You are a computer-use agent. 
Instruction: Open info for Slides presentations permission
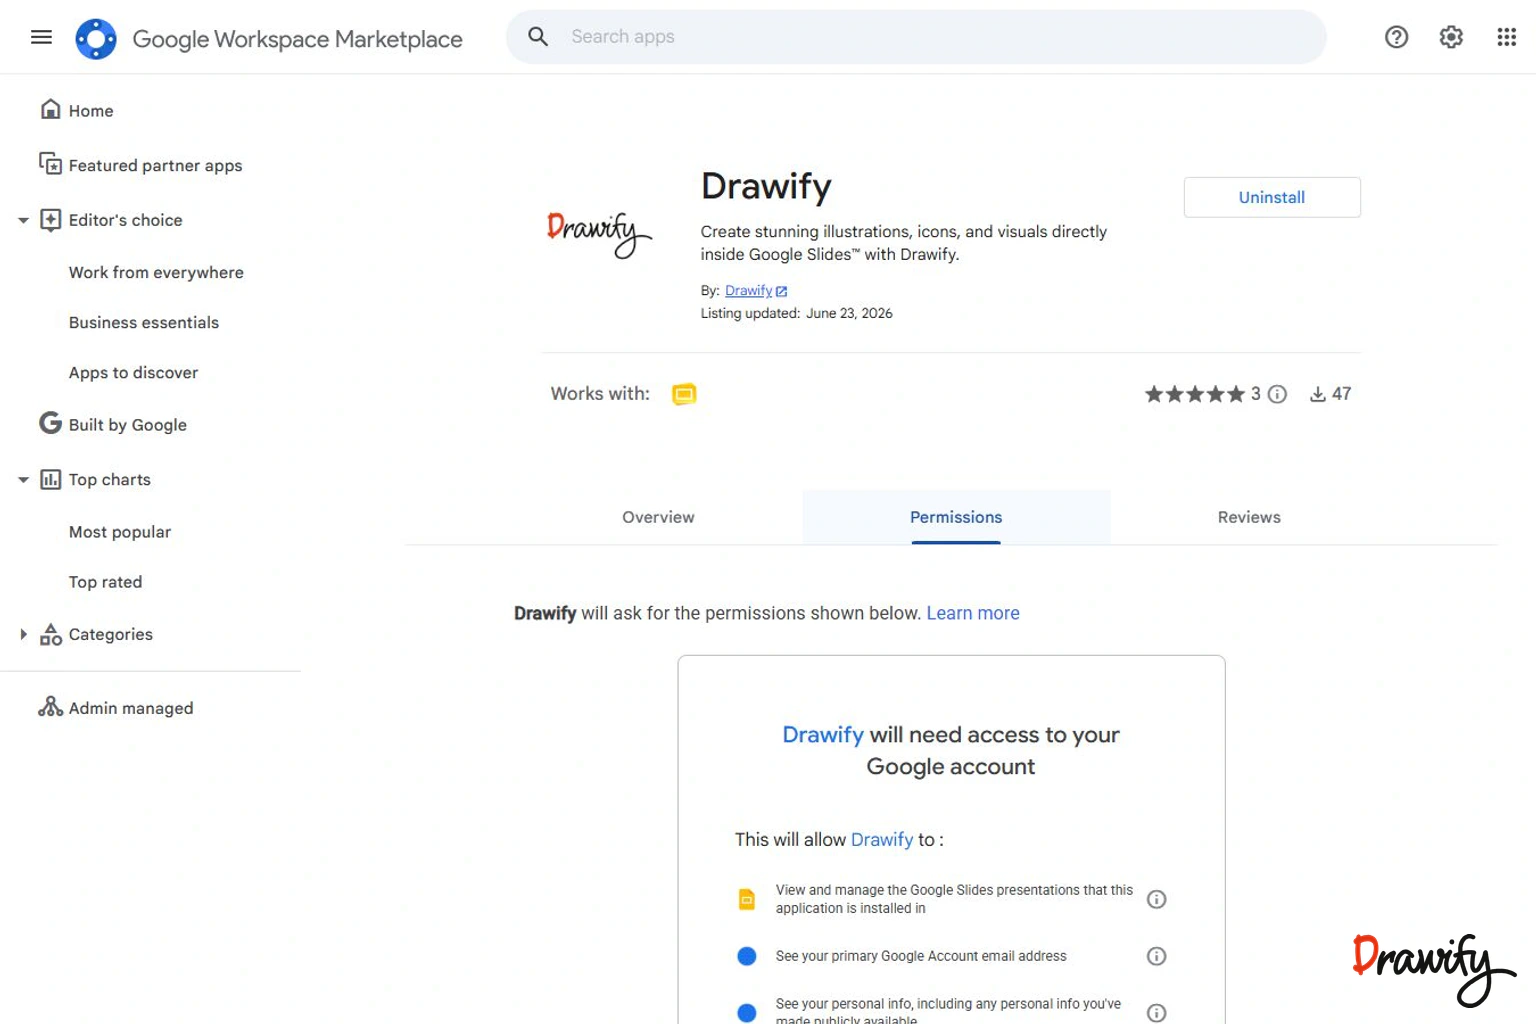pyautogui.click(x=1156, y=899)
